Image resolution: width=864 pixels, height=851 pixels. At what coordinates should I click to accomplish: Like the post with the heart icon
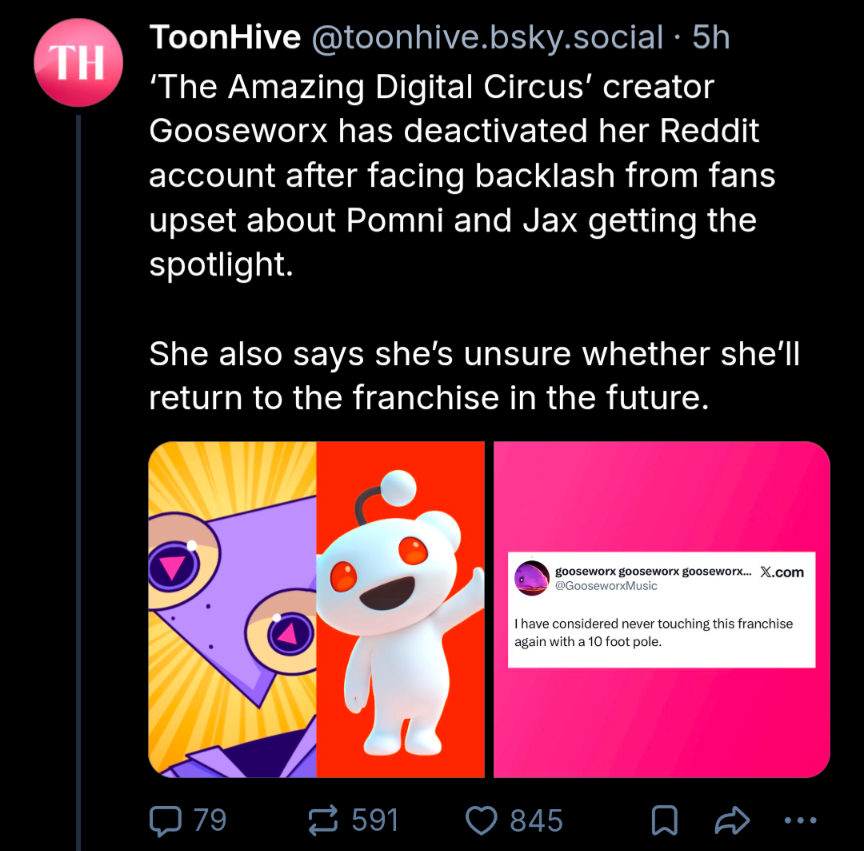(x=482, y=821)
